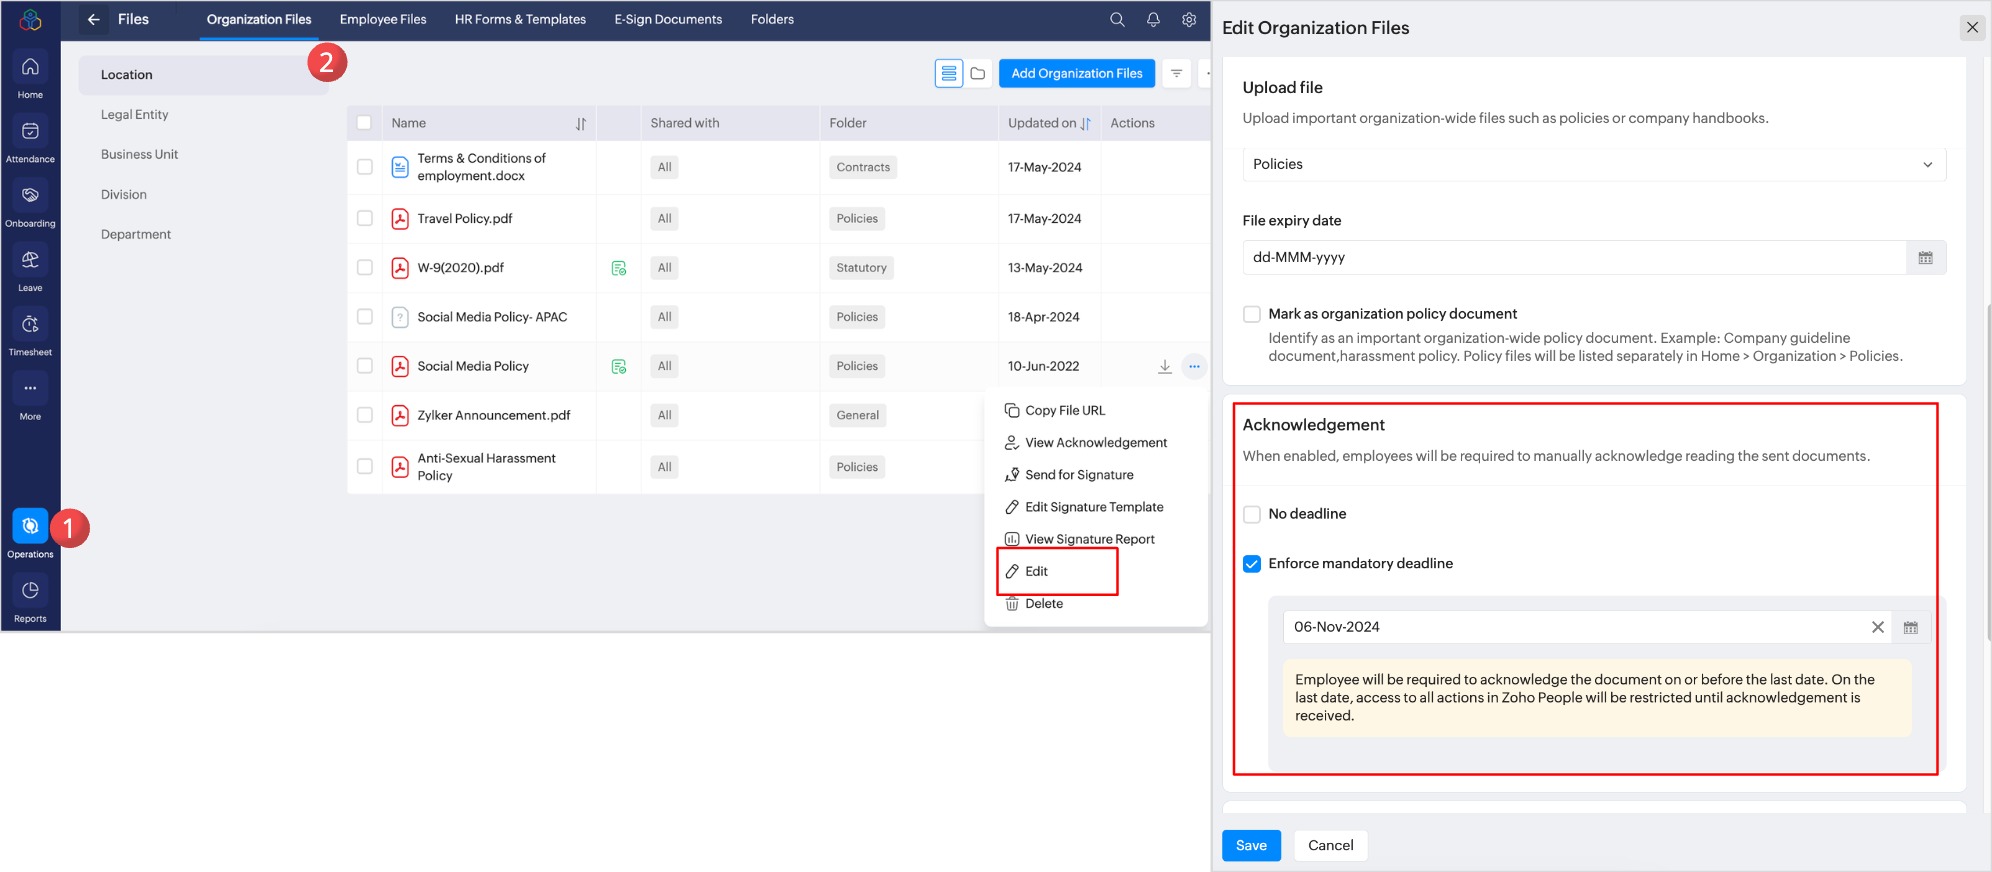Open notifications bell

click(1153, 19)
